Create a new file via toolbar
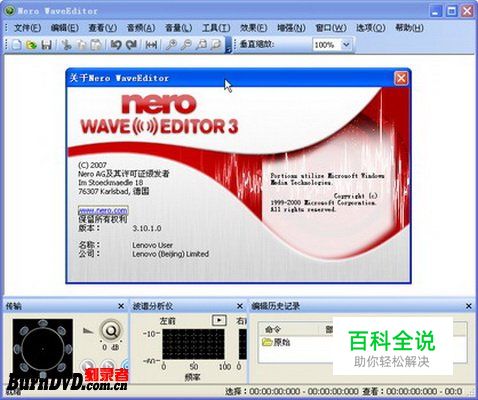478x400 pixels. point(17,45)
